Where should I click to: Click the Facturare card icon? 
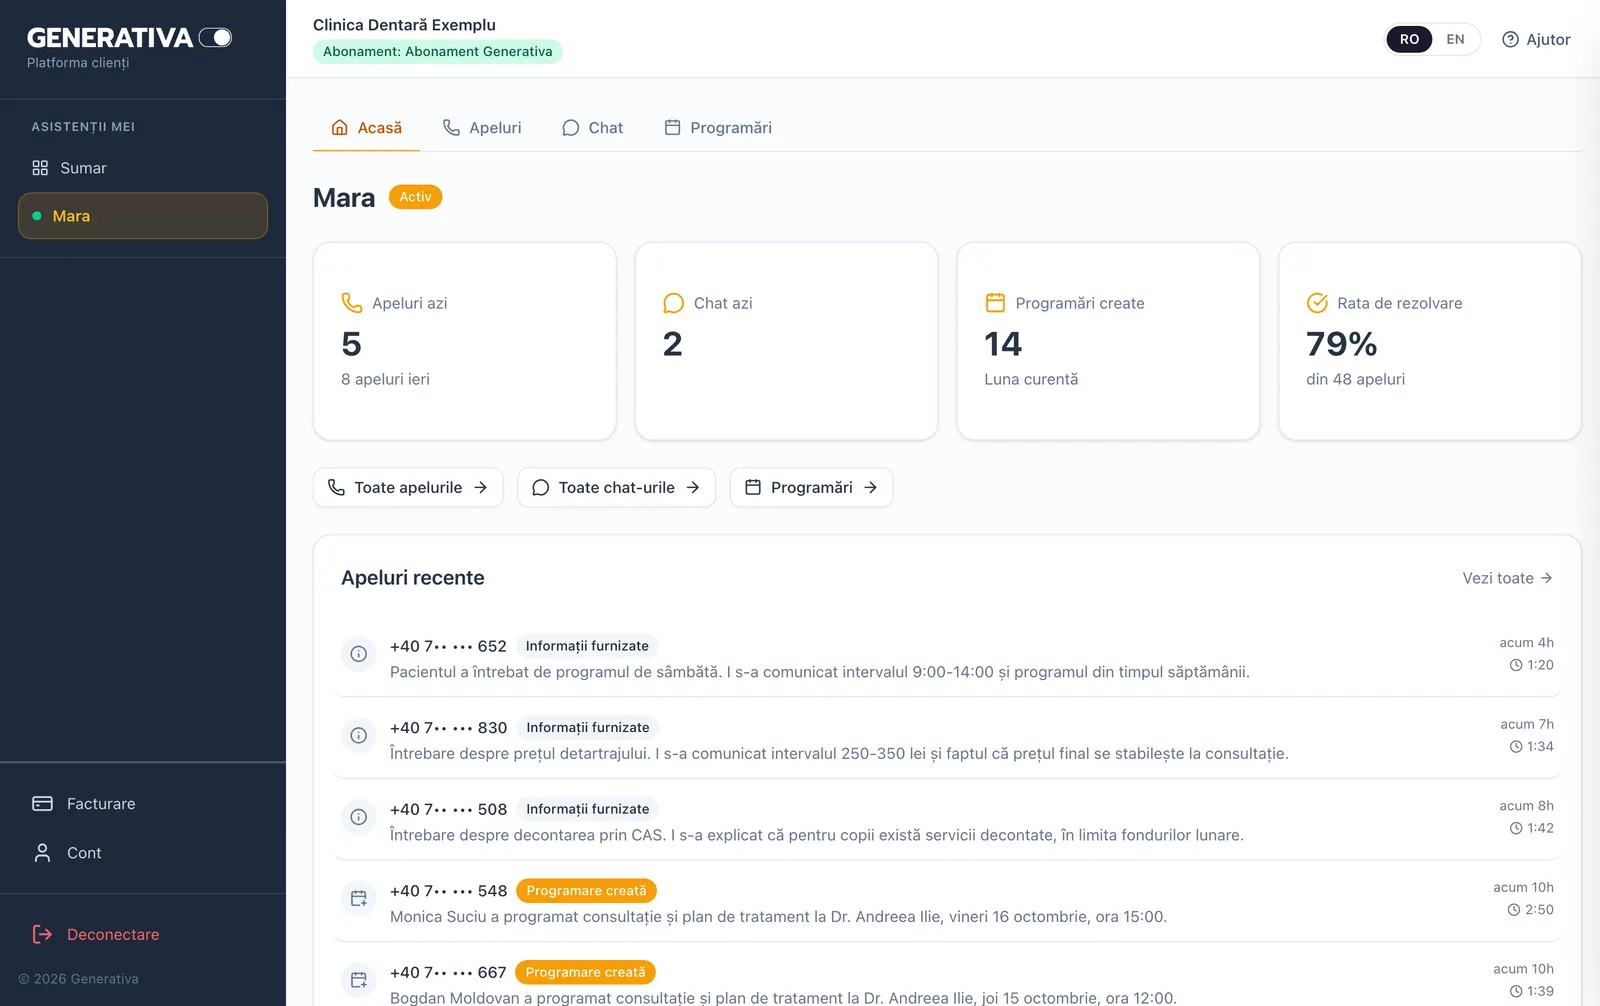42,804
